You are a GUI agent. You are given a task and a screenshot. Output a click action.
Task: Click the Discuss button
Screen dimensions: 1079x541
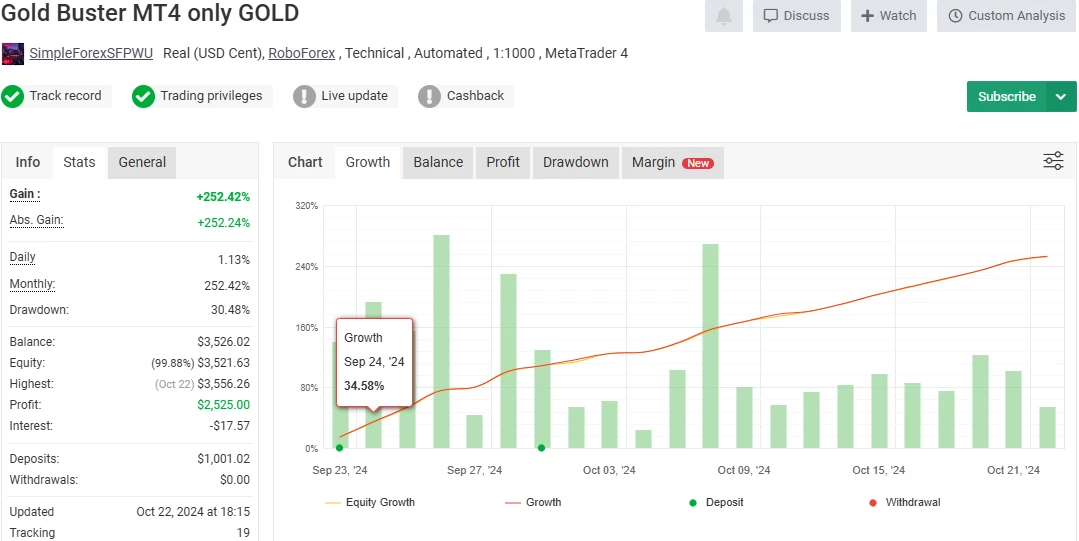pyautogui.click(x=796, y=16)
